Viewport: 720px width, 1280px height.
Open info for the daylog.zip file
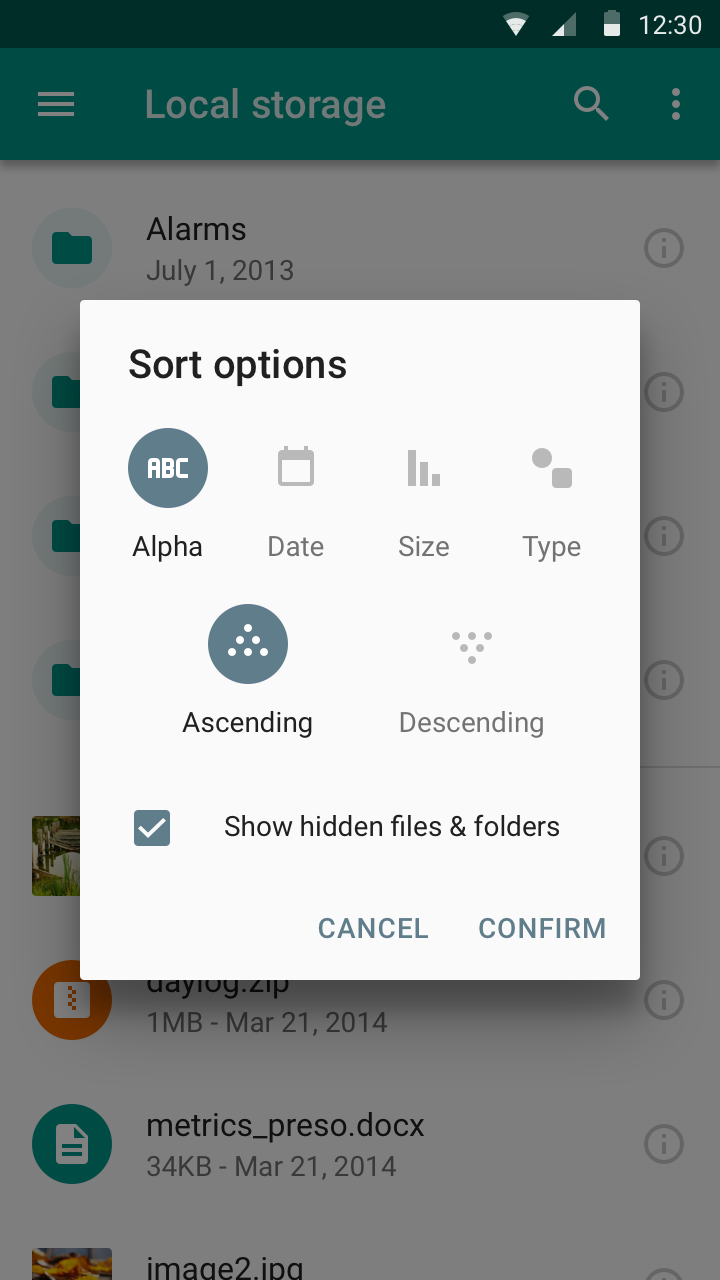point(664,999)
